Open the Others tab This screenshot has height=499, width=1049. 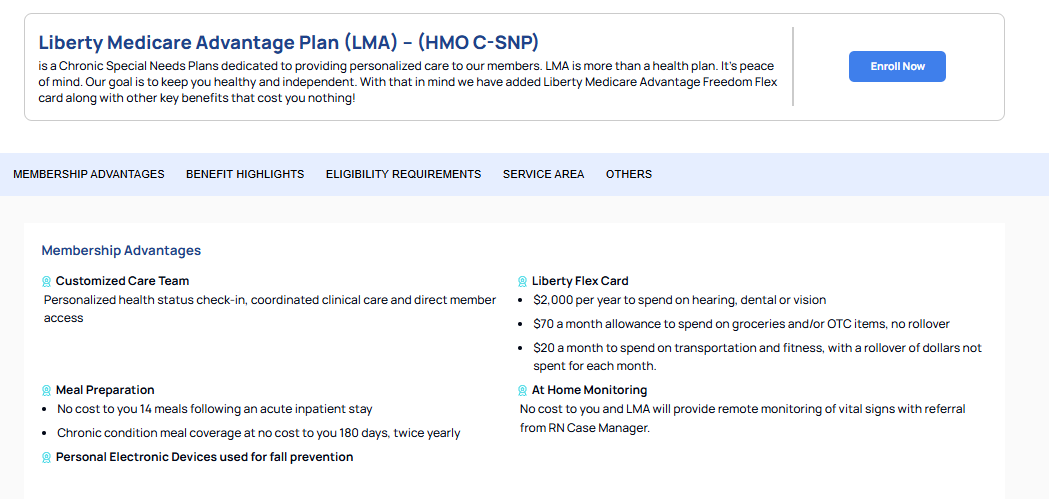pos(629,174)
